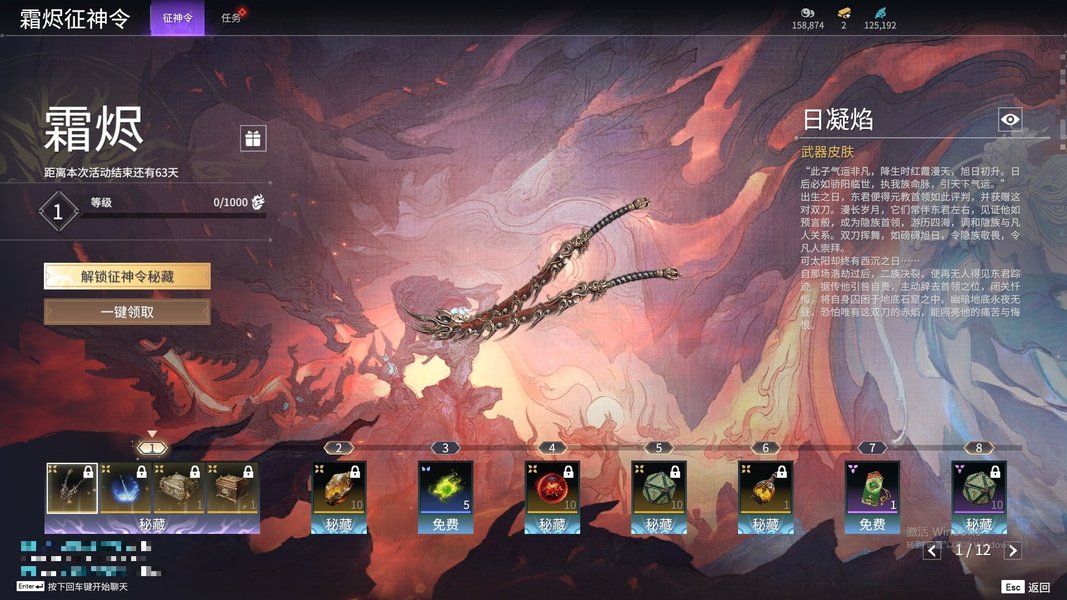Click the 免费 label under level 3 reward
This screenshot has width=1067, height=600.
(x=446, y=524)
